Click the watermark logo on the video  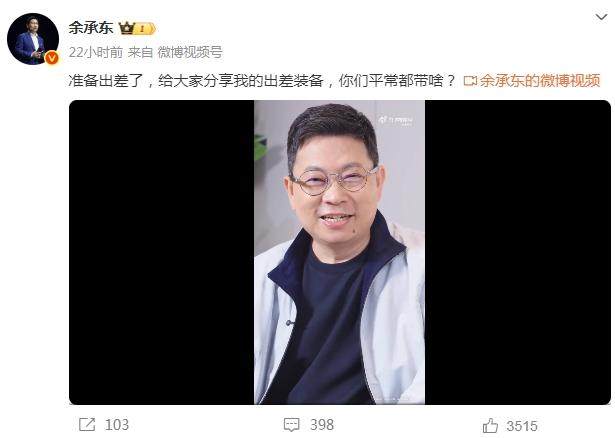(395, 120)
